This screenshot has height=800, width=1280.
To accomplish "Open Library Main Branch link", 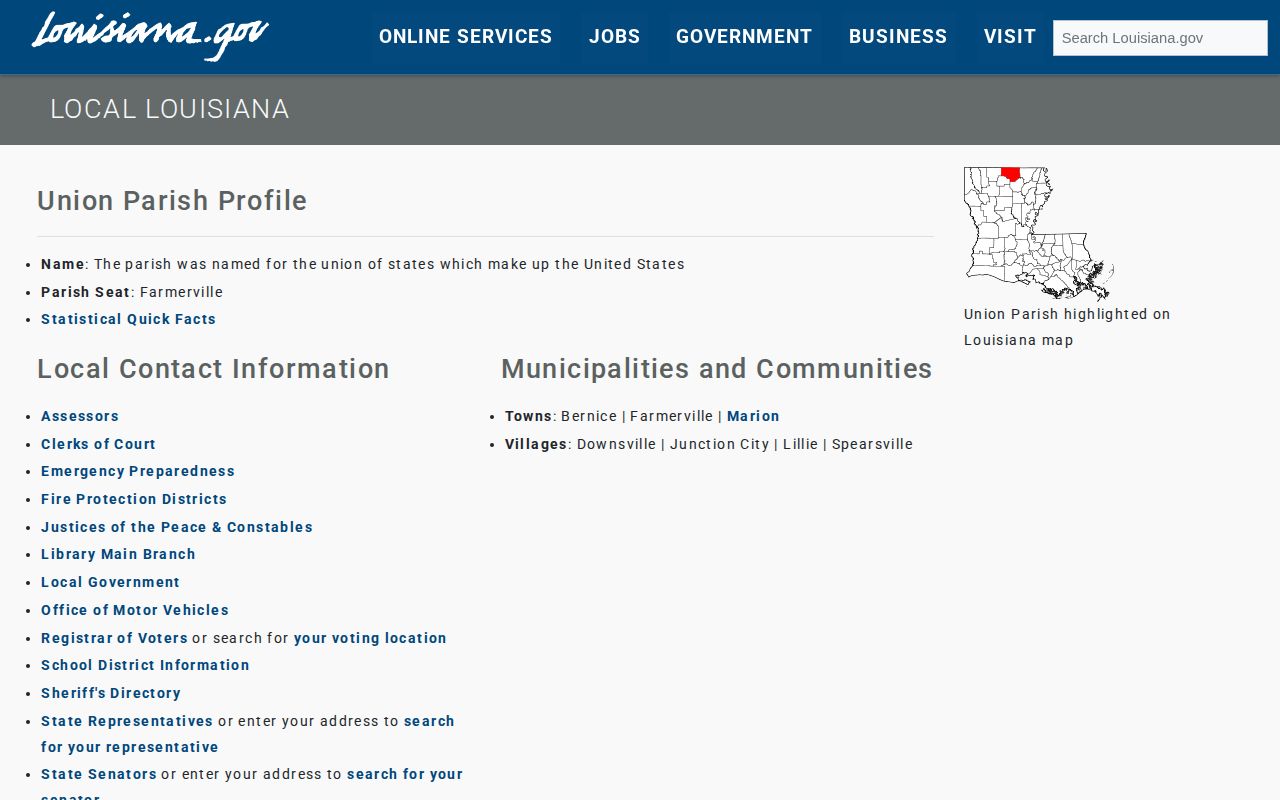I will pyautogui.click(x=118, y=554).
